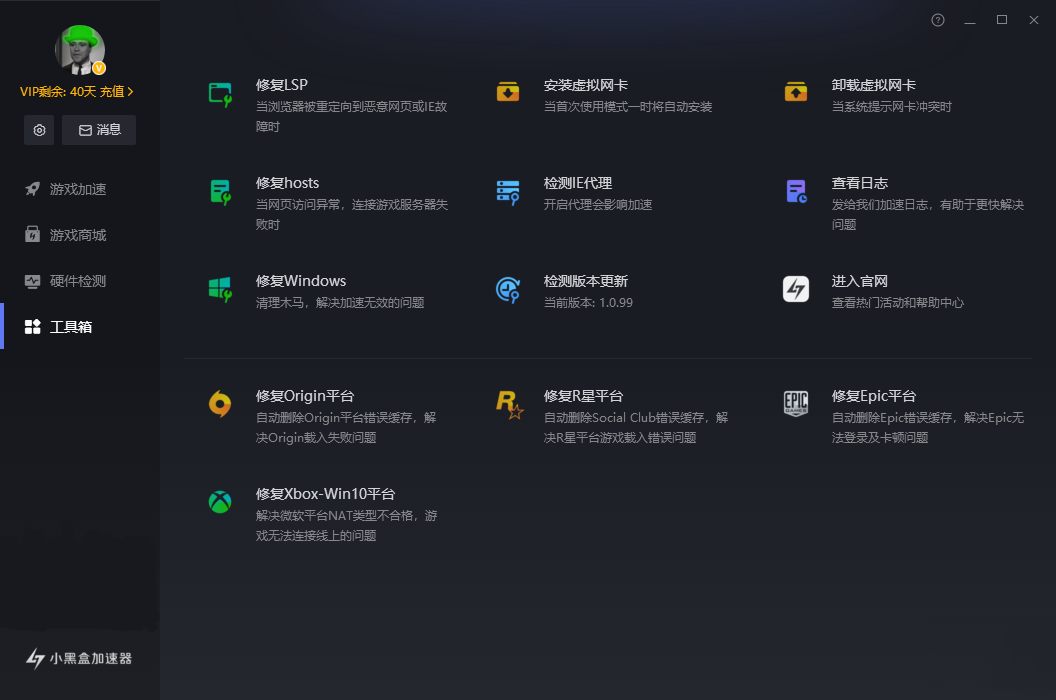Click the 修复LSP tool icon
This screenshot has height=700, width=1056.
(x=220, y=94)
